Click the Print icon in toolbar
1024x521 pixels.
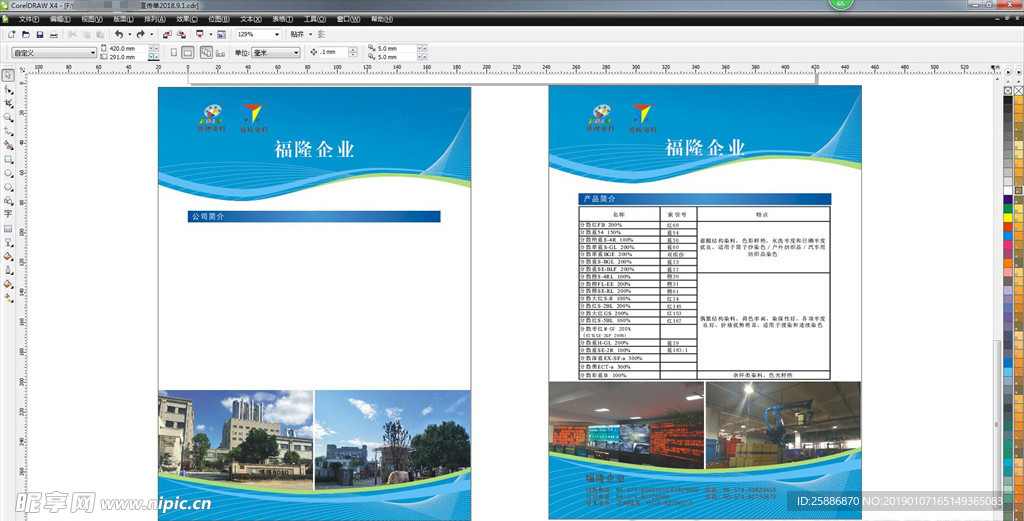click(x=53, y=34)
